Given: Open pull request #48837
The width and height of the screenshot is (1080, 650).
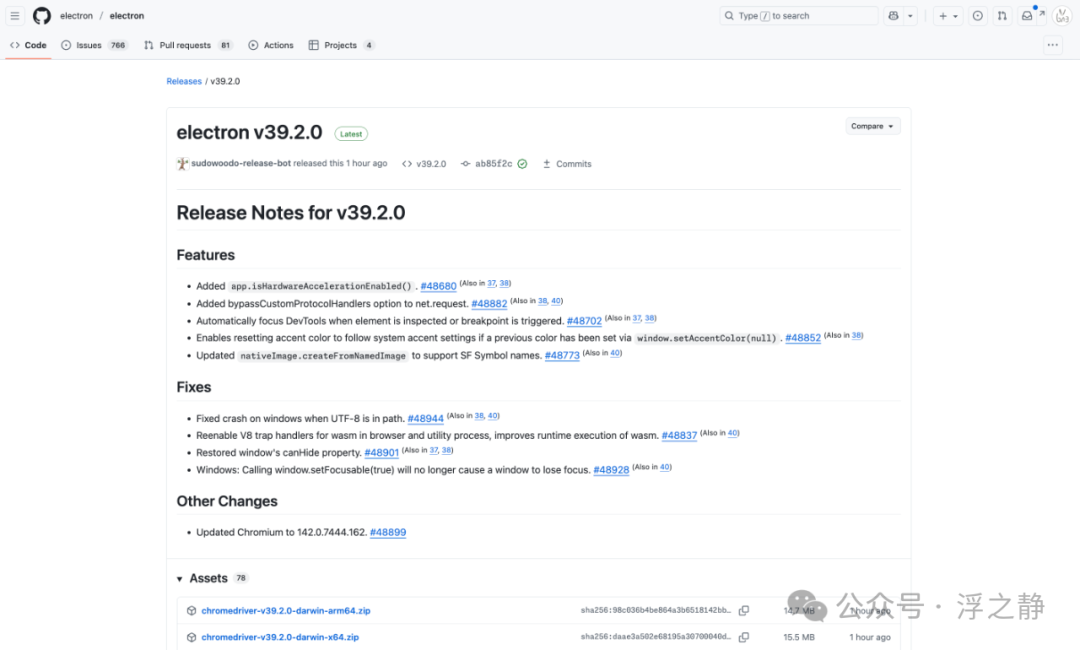Looking at the screenshot, I should tap(679, 436).
